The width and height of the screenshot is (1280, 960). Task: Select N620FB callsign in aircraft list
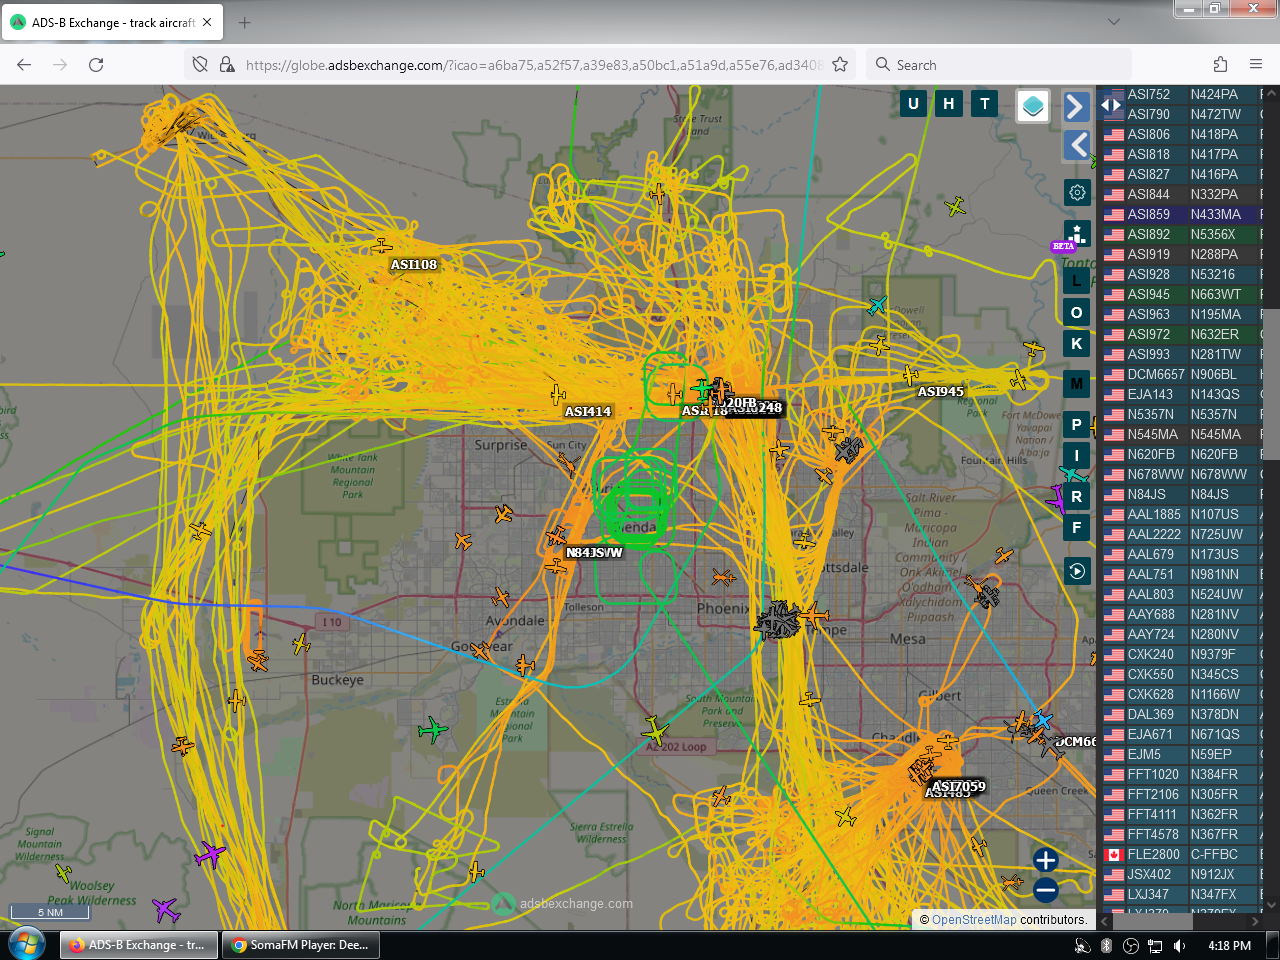click(1151, 454)
